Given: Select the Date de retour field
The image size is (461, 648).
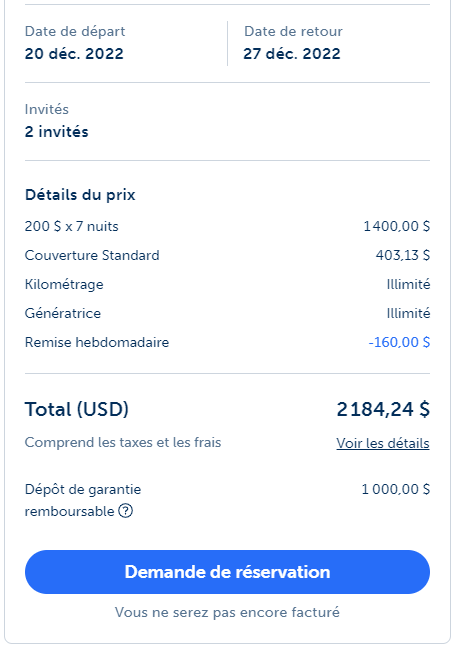Looking at the screenshot, I should point(337,43).
